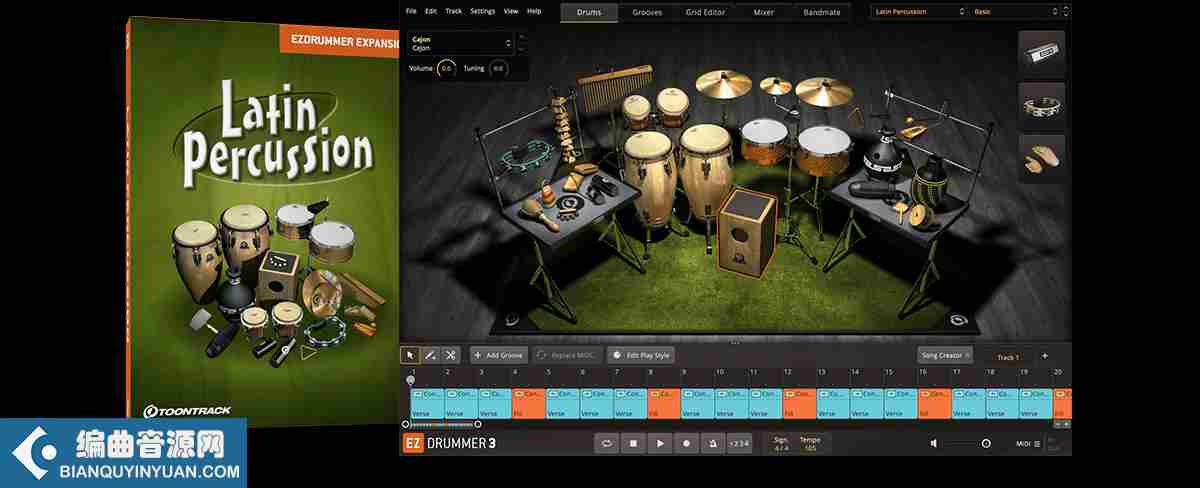Image resolution: width=1200 pixels, height=488 pixels.
Task: Open the Settings menu
Action: tap(482, 11)
